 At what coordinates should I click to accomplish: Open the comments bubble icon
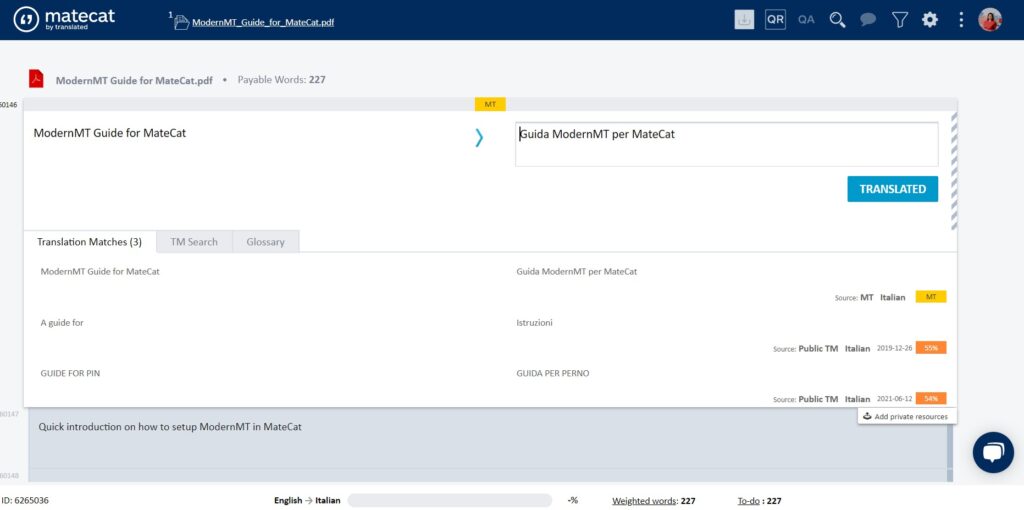coord(868,20)
